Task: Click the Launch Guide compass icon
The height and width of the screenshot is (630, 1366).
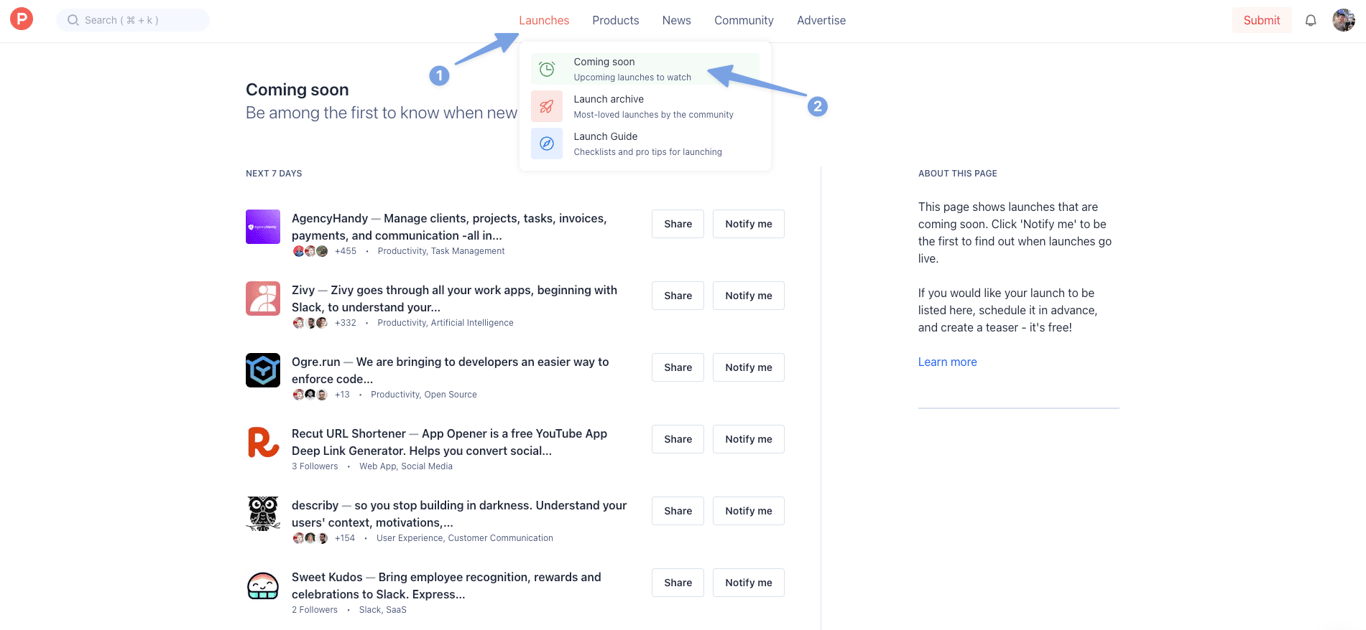Action: [x=547, y=144]
